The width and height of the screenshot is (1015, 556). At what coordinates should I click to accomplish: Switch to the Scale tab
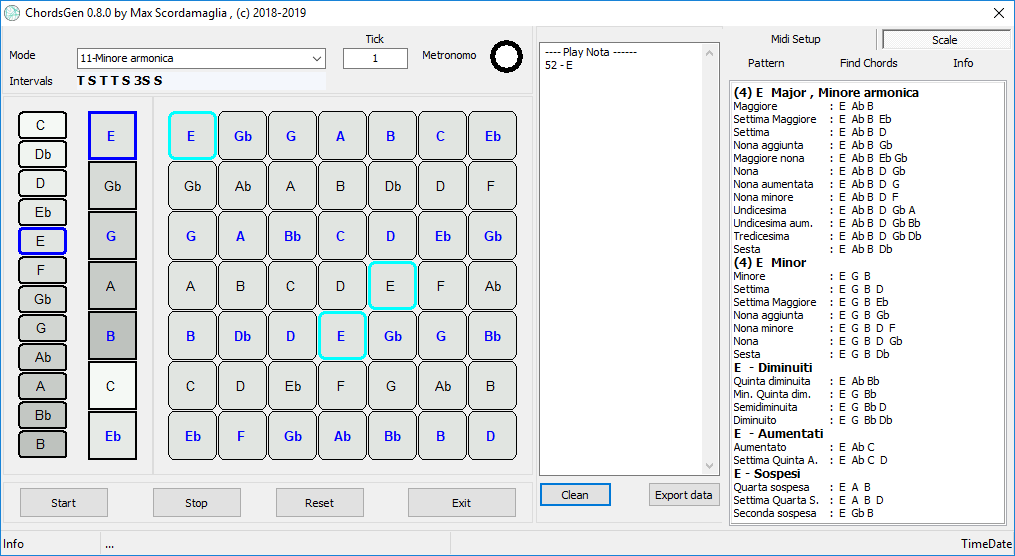coord(944,40)
